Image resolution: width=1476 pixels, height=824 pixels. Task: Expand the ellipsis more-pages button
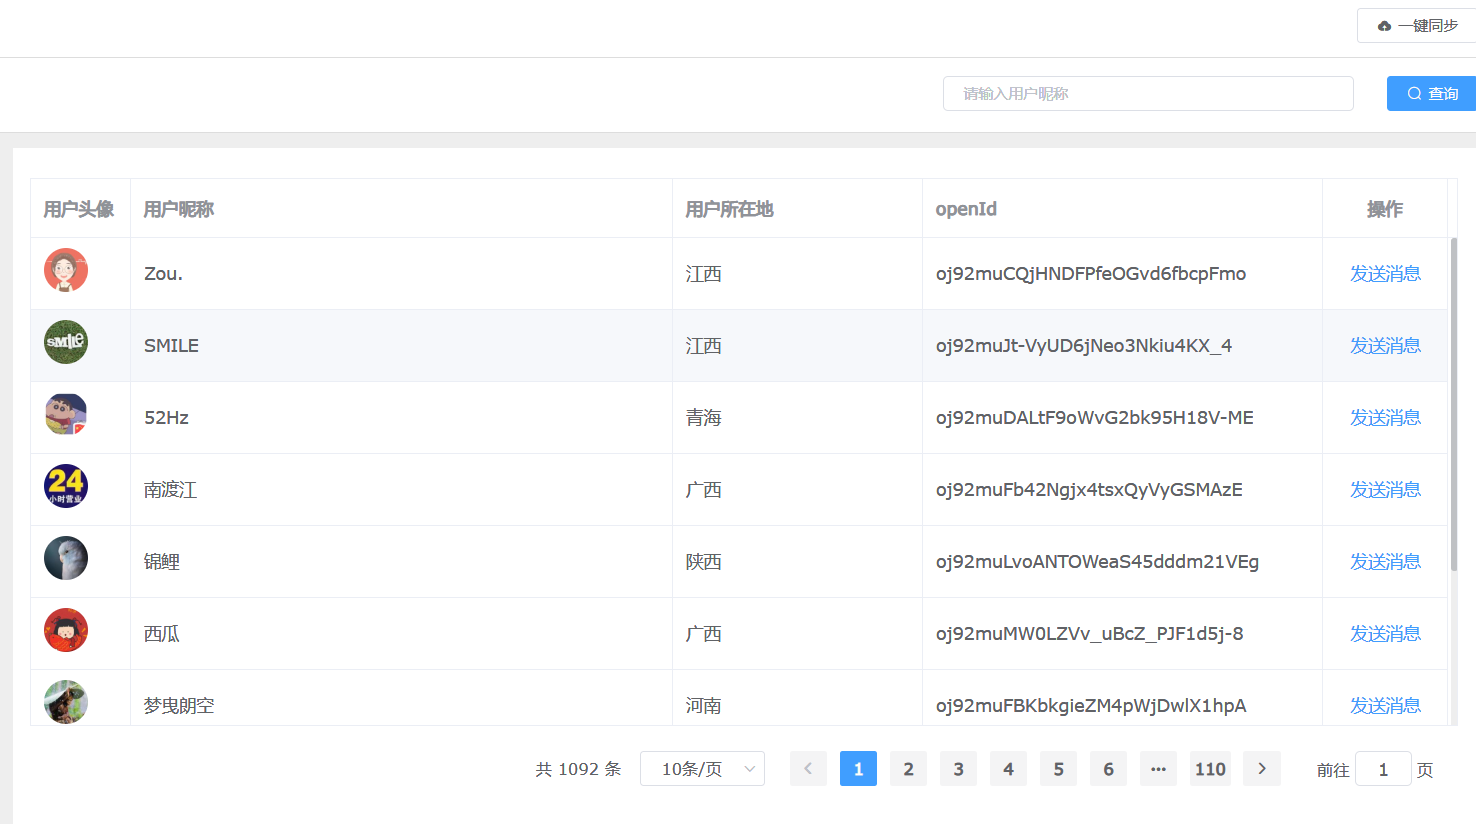[x=1158, y=768]
